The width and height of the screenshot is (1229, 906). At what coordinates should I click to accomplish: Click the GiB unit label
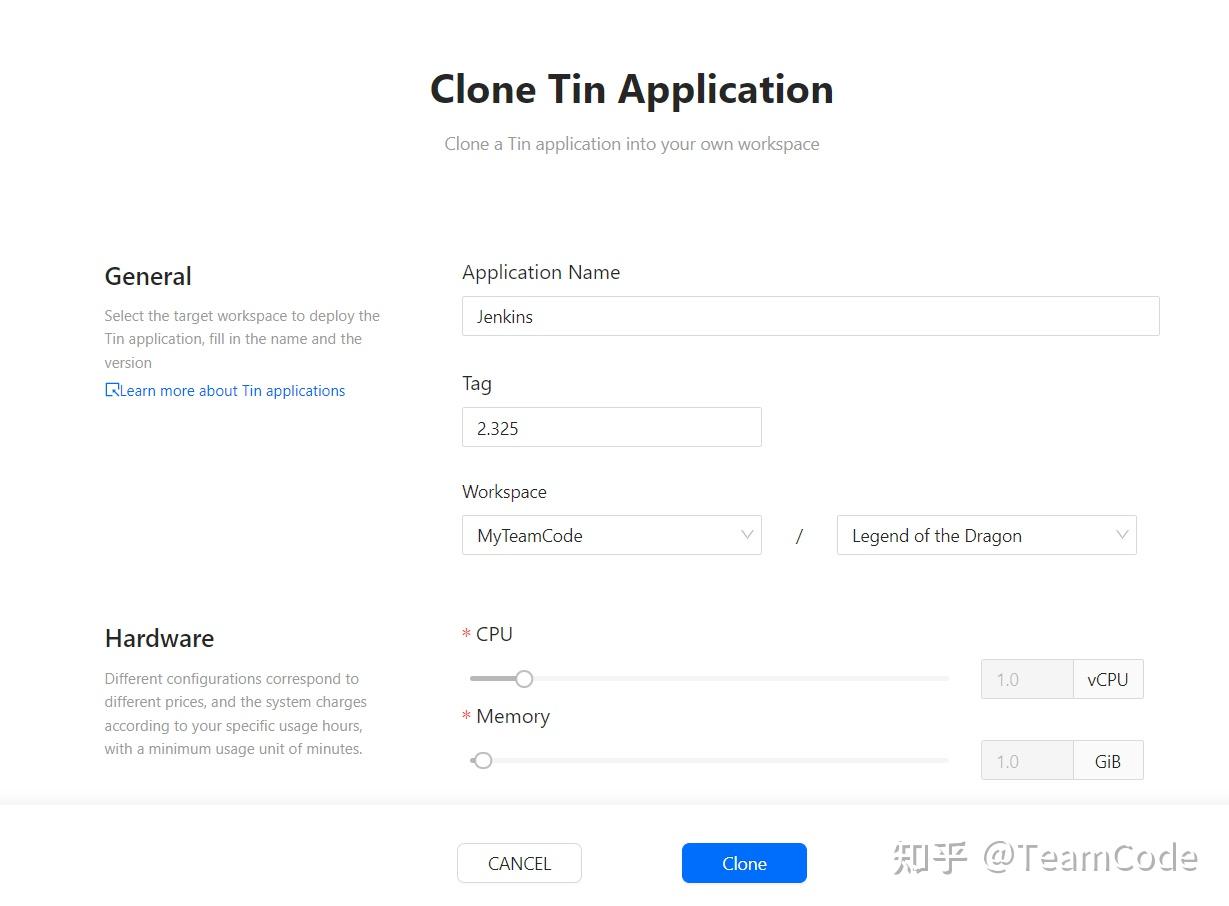(x=1108, y=761)
